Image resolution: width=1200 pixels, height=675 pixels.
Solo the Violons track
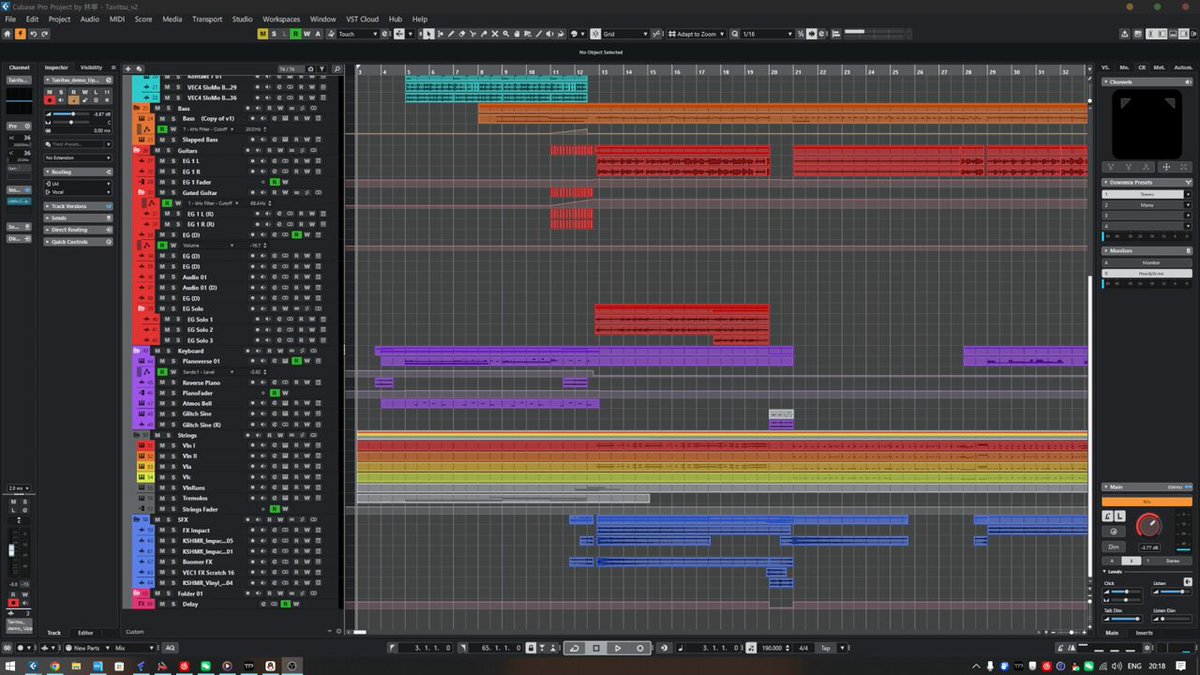(172, 488)
